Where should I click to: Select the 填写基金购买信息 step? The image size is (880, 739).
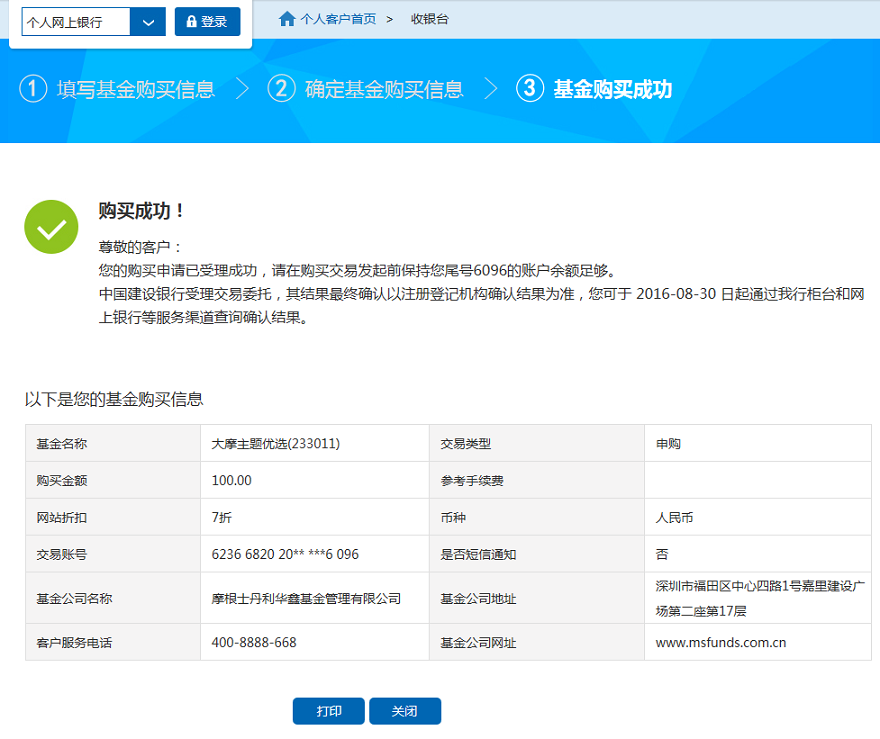(x=136, y=89)
